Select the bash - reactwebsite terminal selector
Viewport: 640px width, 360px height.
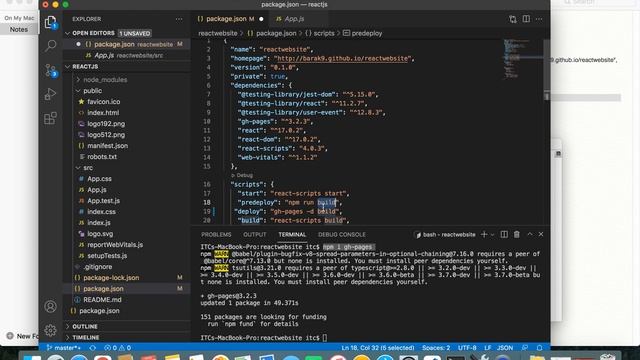pos(445,235)
